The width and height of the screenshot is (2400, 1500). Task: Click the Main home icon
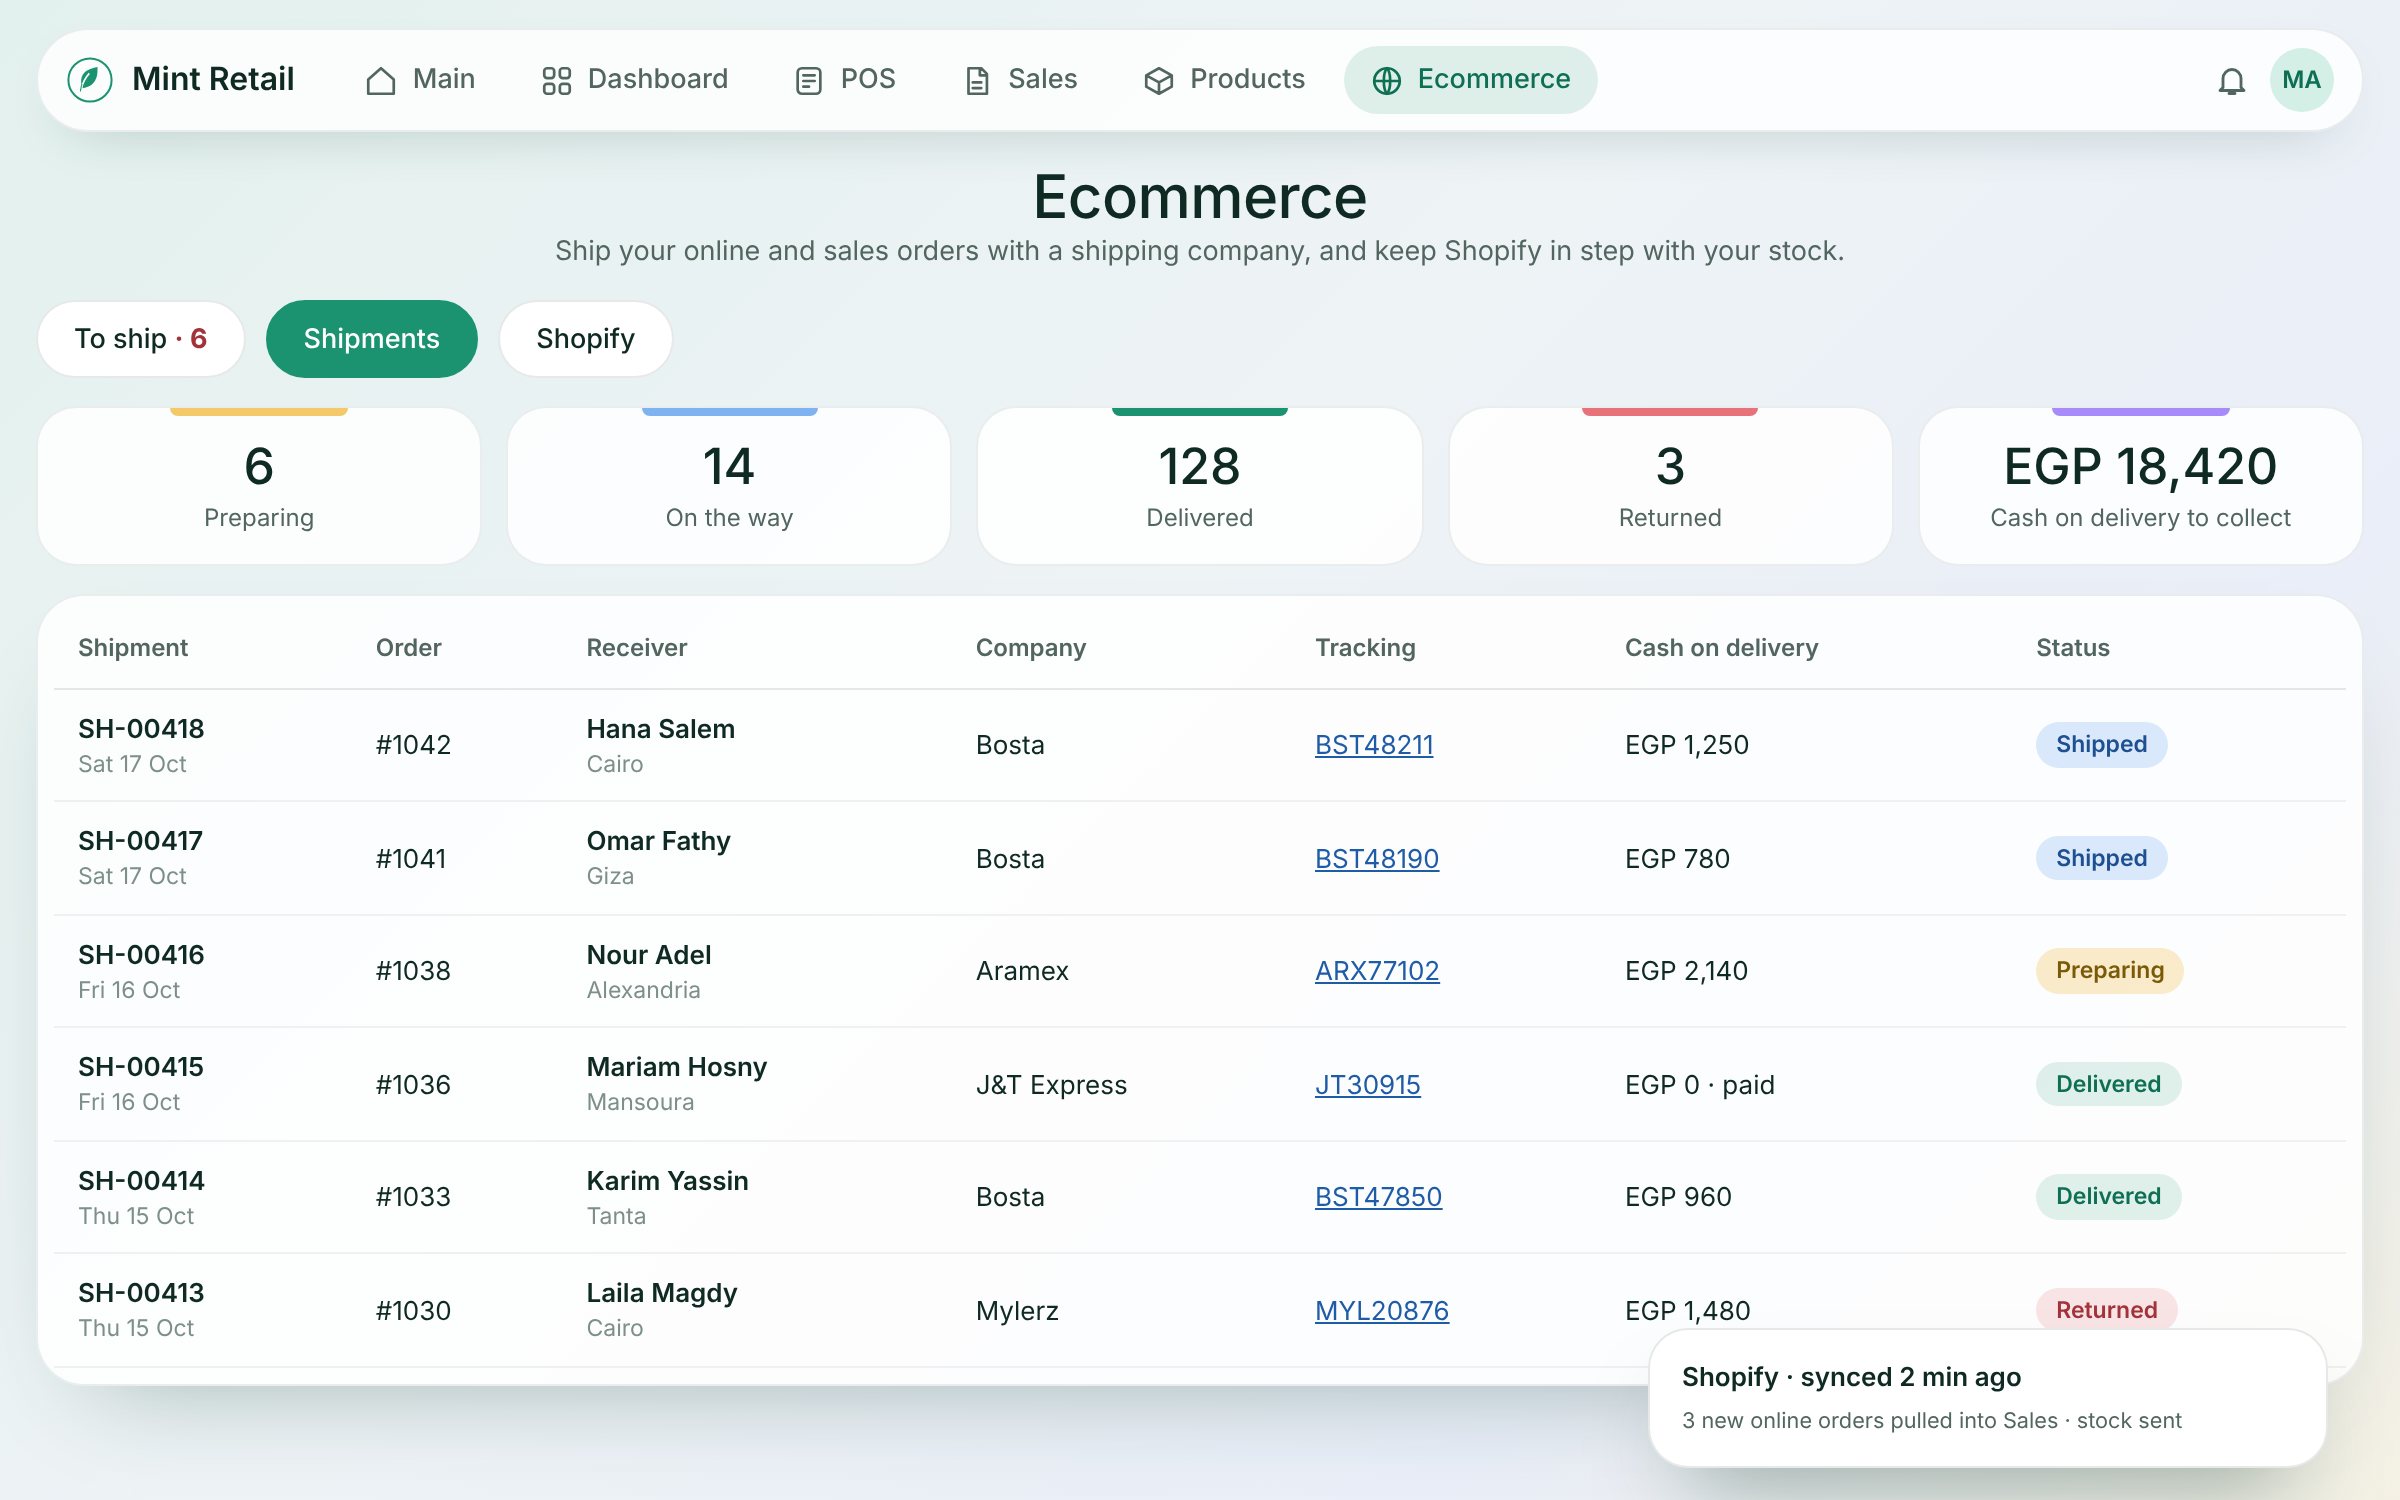pos(381,80)
